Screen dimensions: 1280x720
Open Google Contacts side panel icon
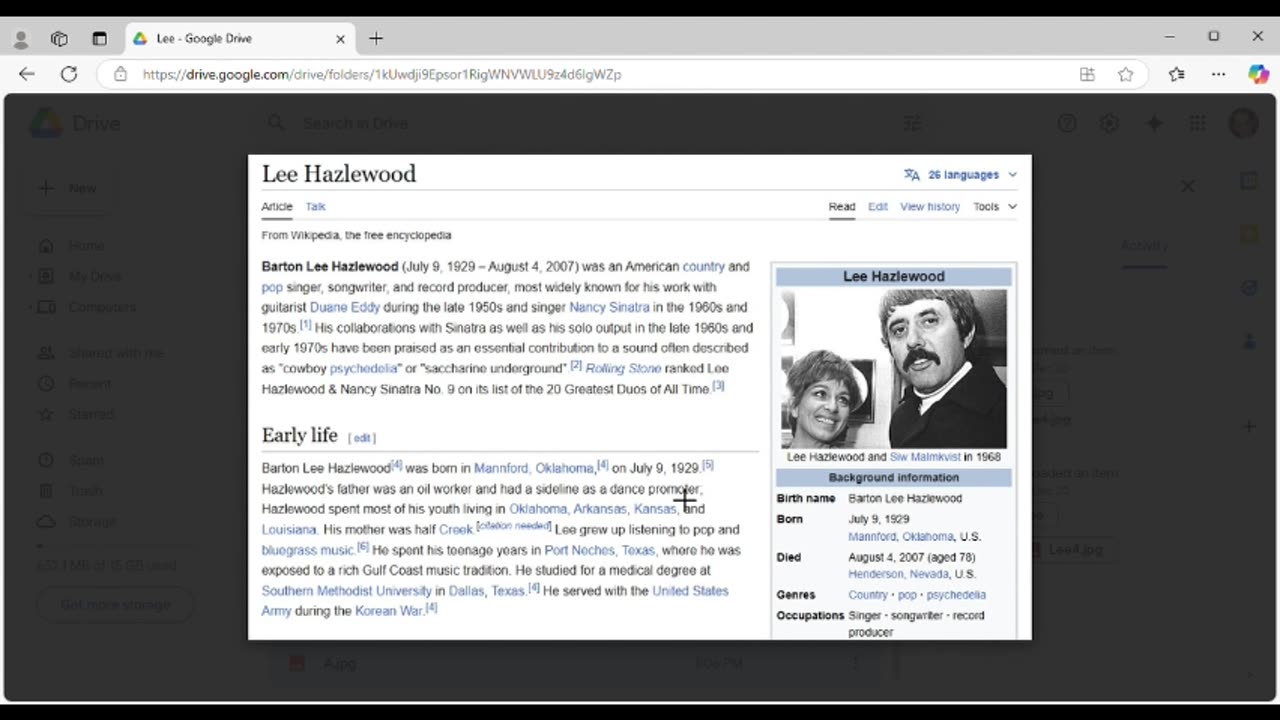(1249, 341)
